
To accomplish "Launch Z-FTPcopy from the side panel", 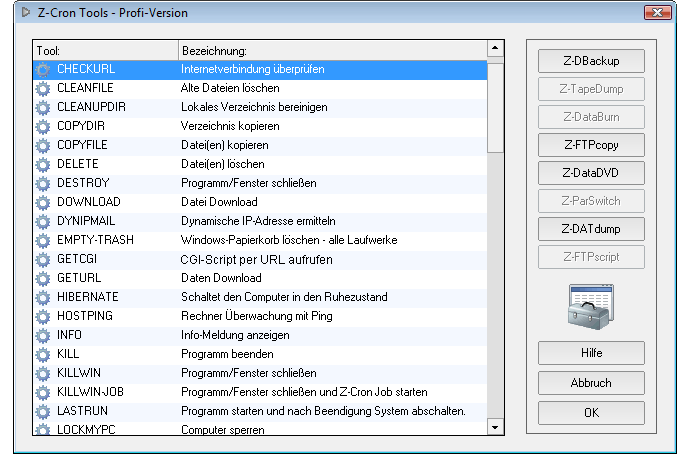I will (591, 145).
